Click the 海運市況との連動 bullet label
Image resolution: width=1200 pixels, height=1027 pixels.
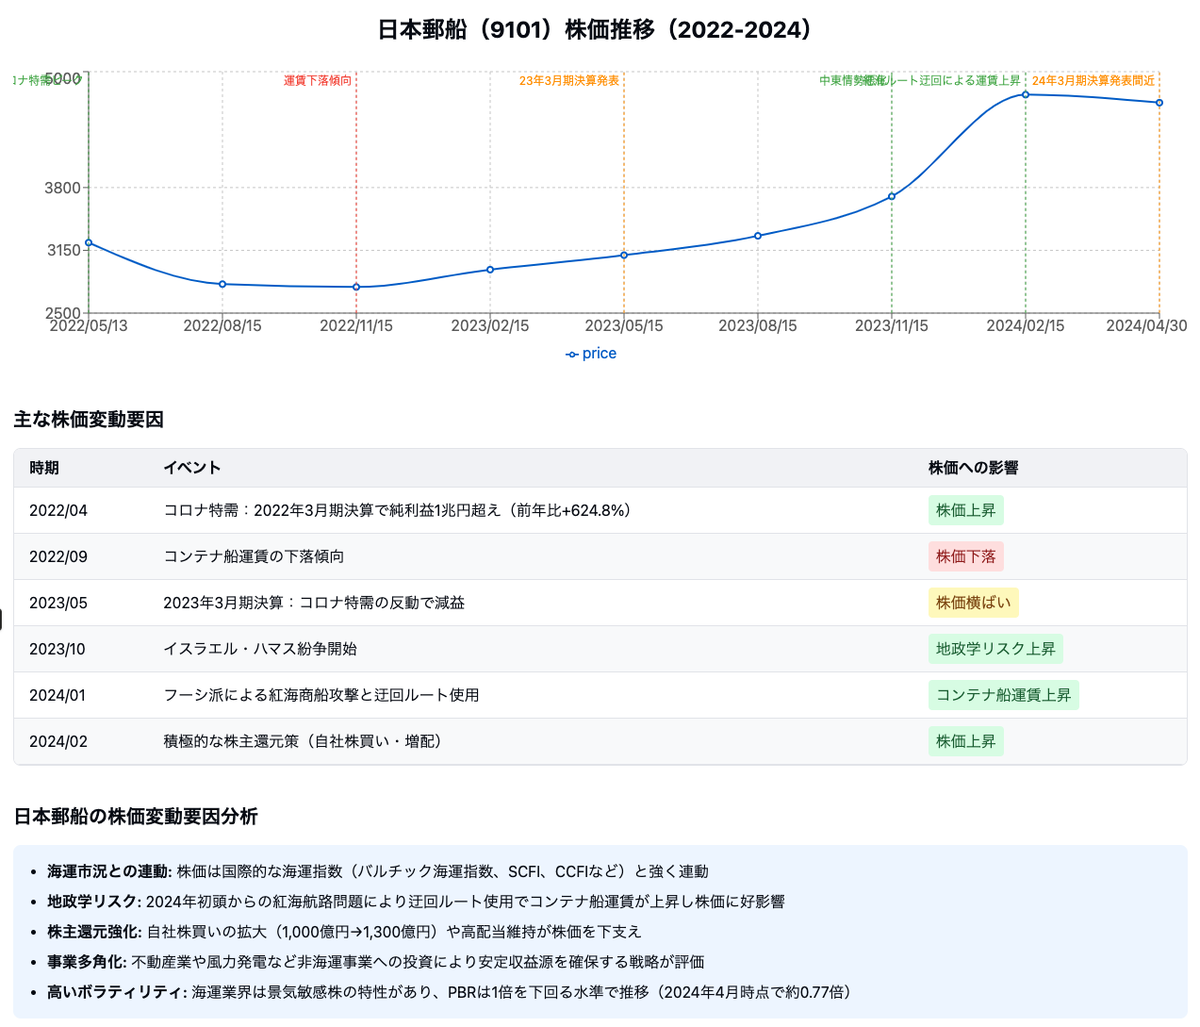[x=109, y=872]
